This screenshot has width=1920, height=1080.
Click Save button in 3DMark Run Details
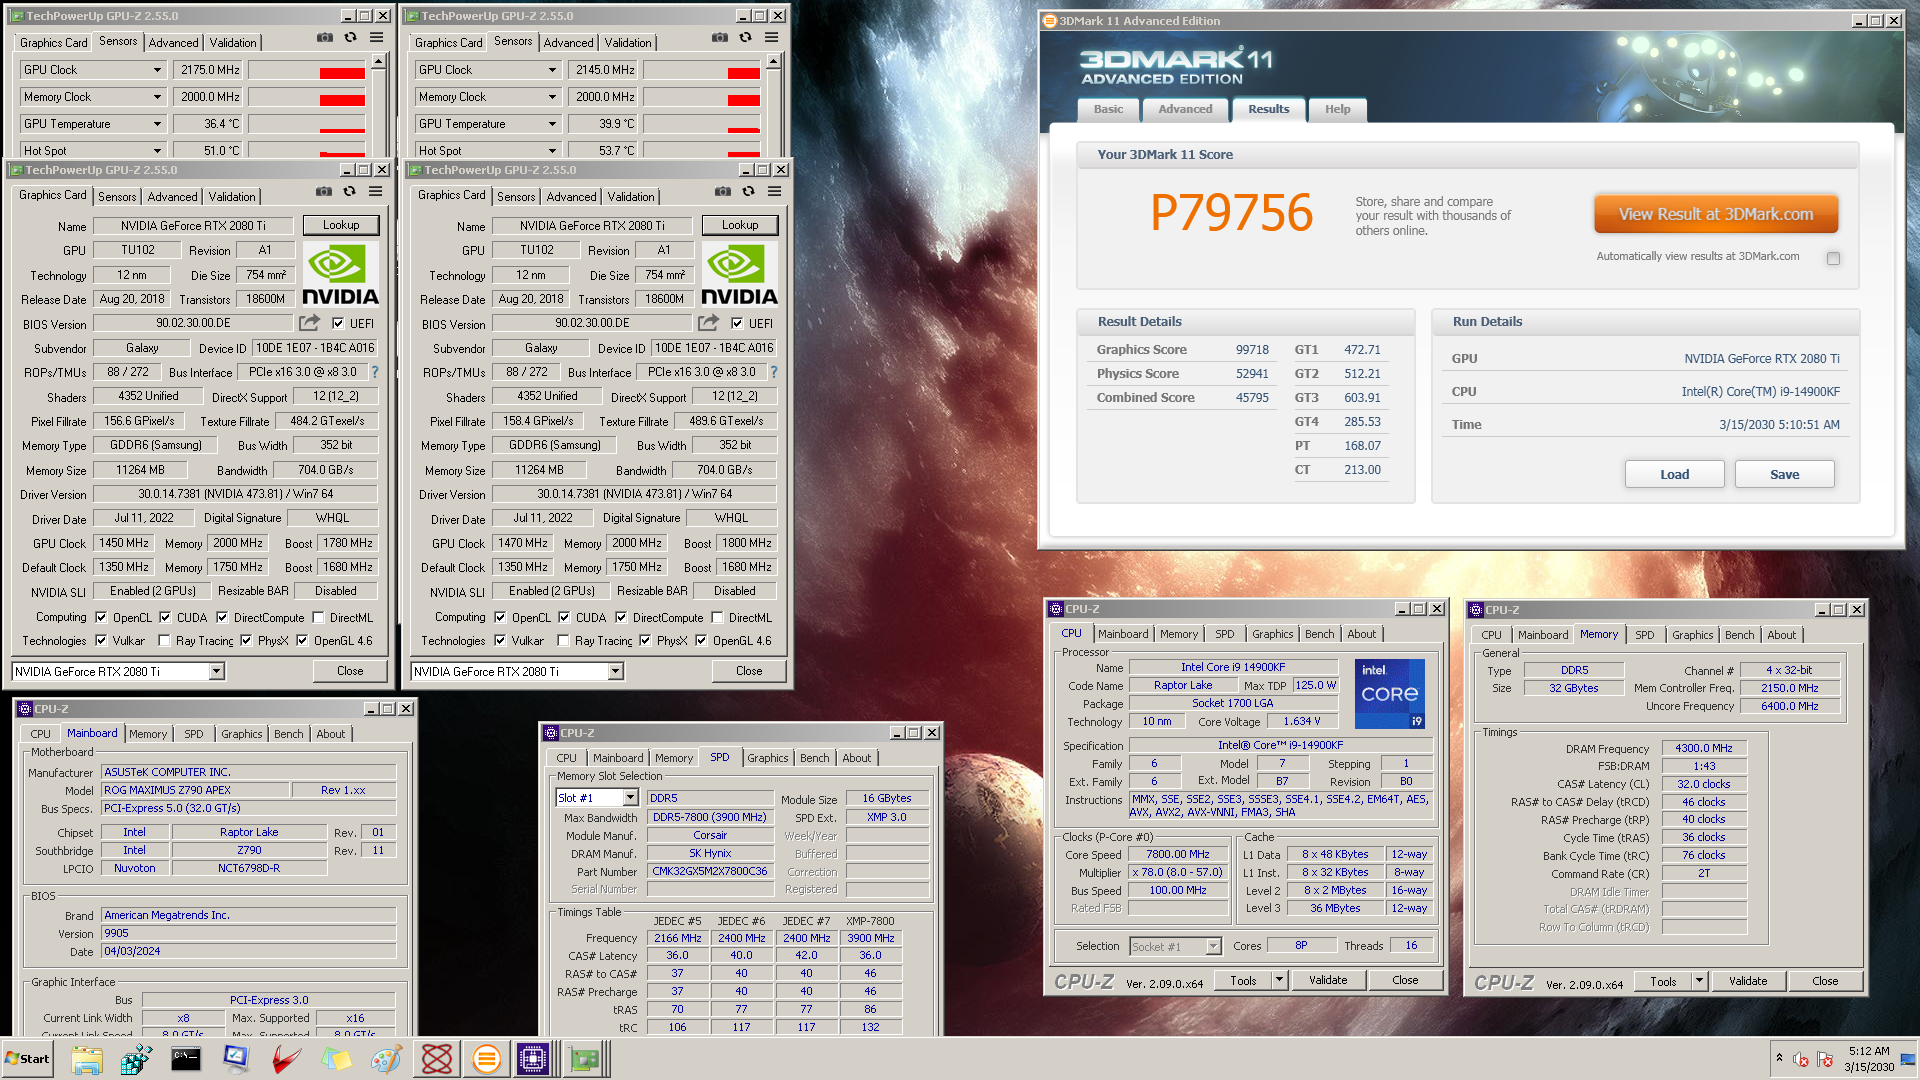point(1785,474)
